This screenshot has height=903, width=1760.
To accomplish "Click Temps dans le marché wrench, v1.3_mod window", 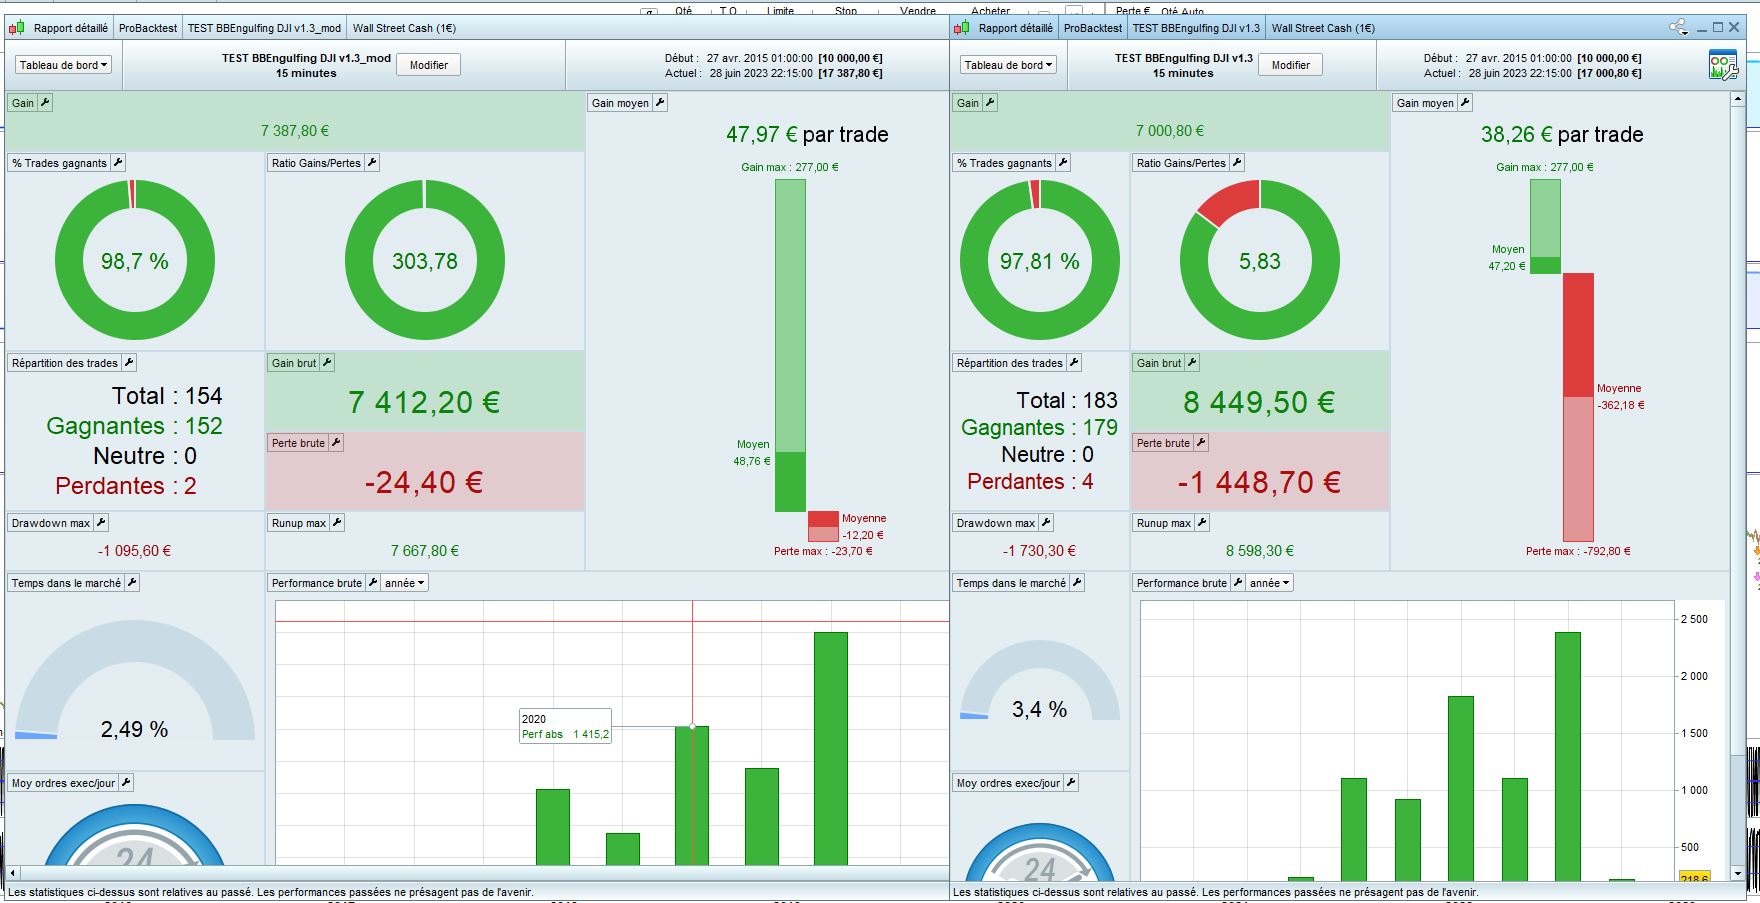I will pos(132,583).
